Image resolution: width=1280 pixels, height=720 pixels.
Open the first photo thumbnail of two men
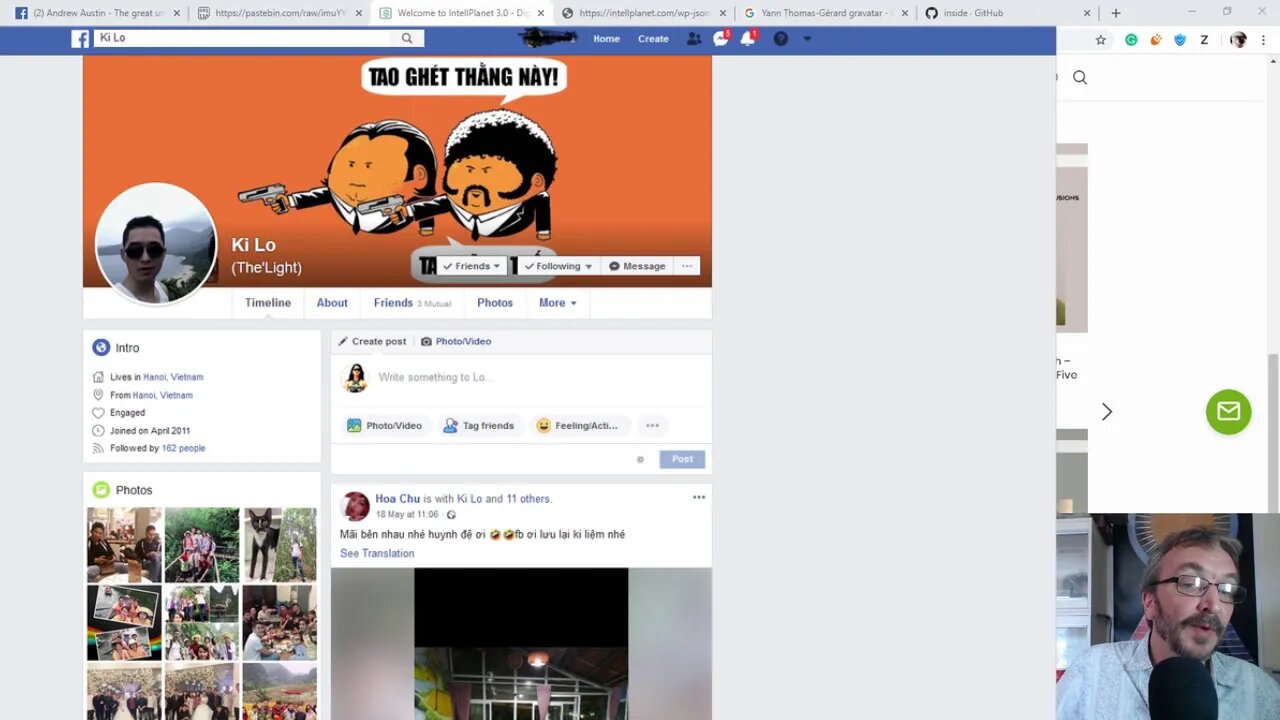point(124,545)
